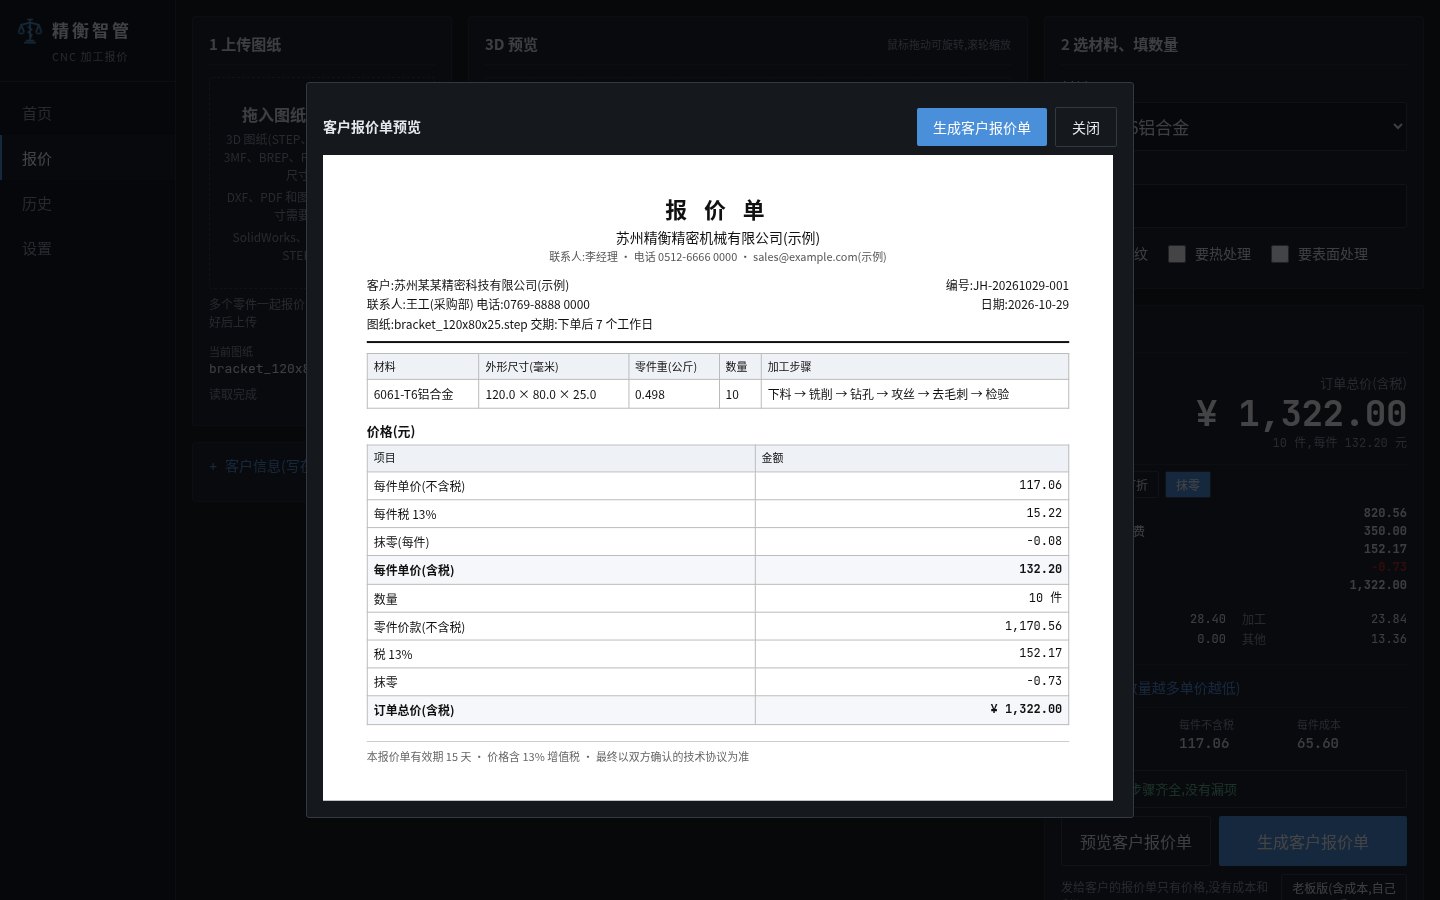Expand the + 客户信息 section
The height and width of the screenshot is (900, 1440).
pos(260,466)
